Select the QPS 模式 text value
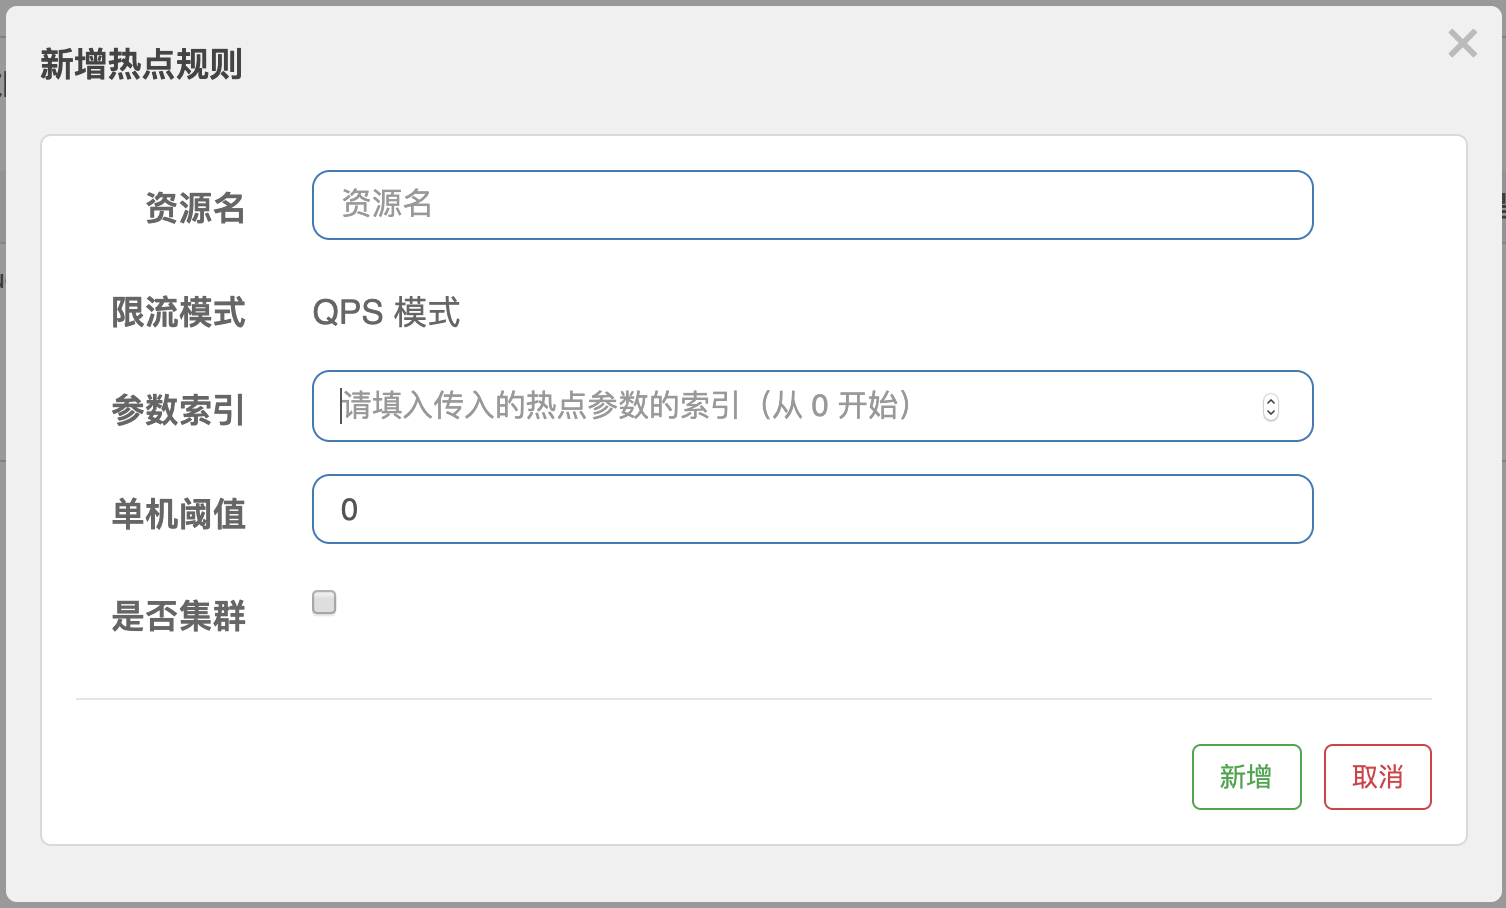This screenshot has width=1506, height=908. point(386,313)
